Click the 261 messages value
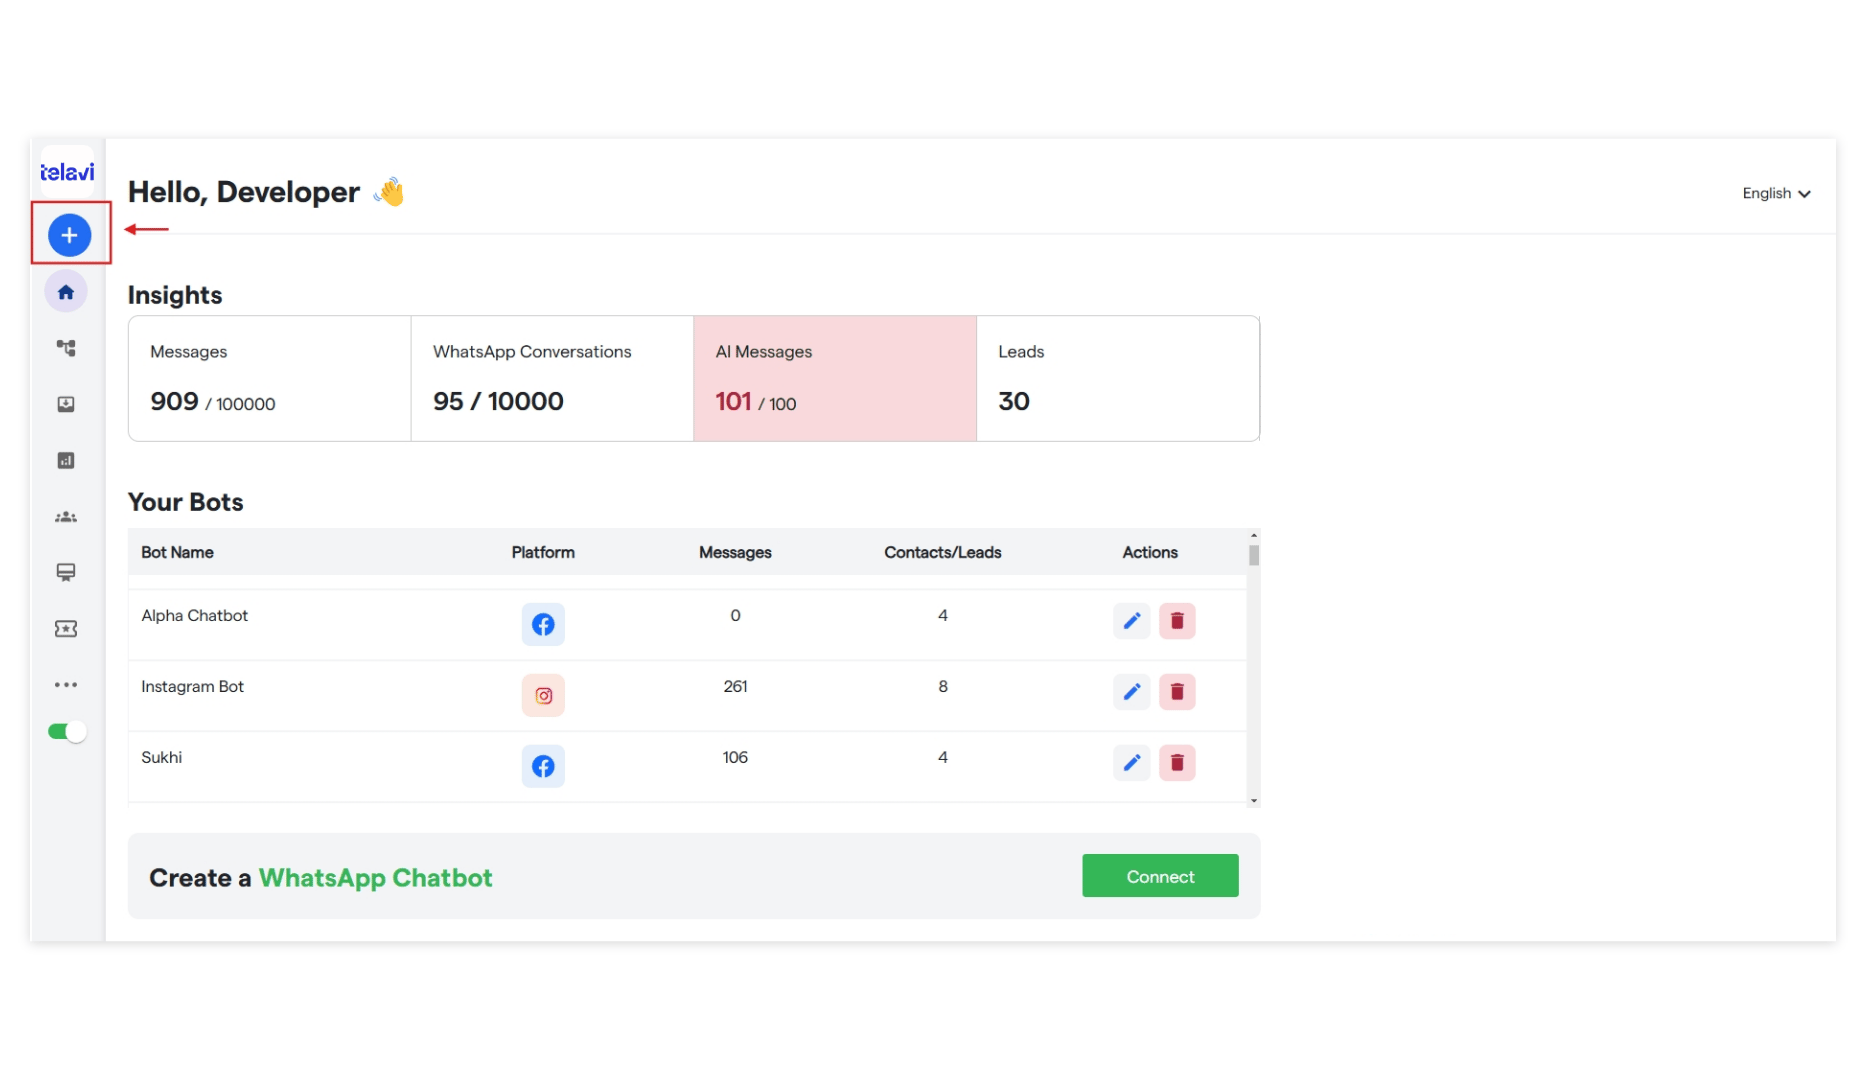Screen dimensions: 1866x1080 coord(735,686)
